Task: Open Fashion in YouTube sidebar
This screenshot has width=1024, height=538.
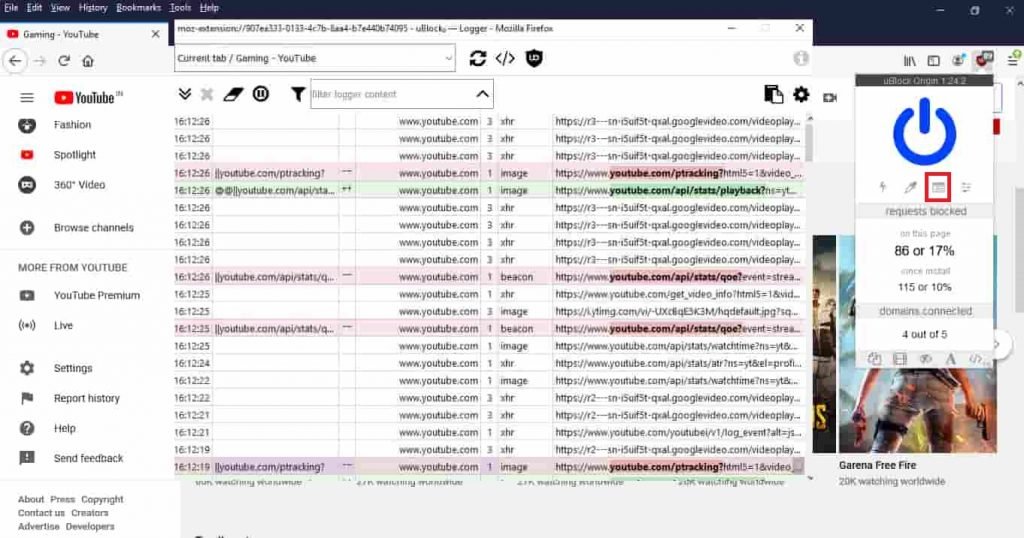Action: [72, 125]
